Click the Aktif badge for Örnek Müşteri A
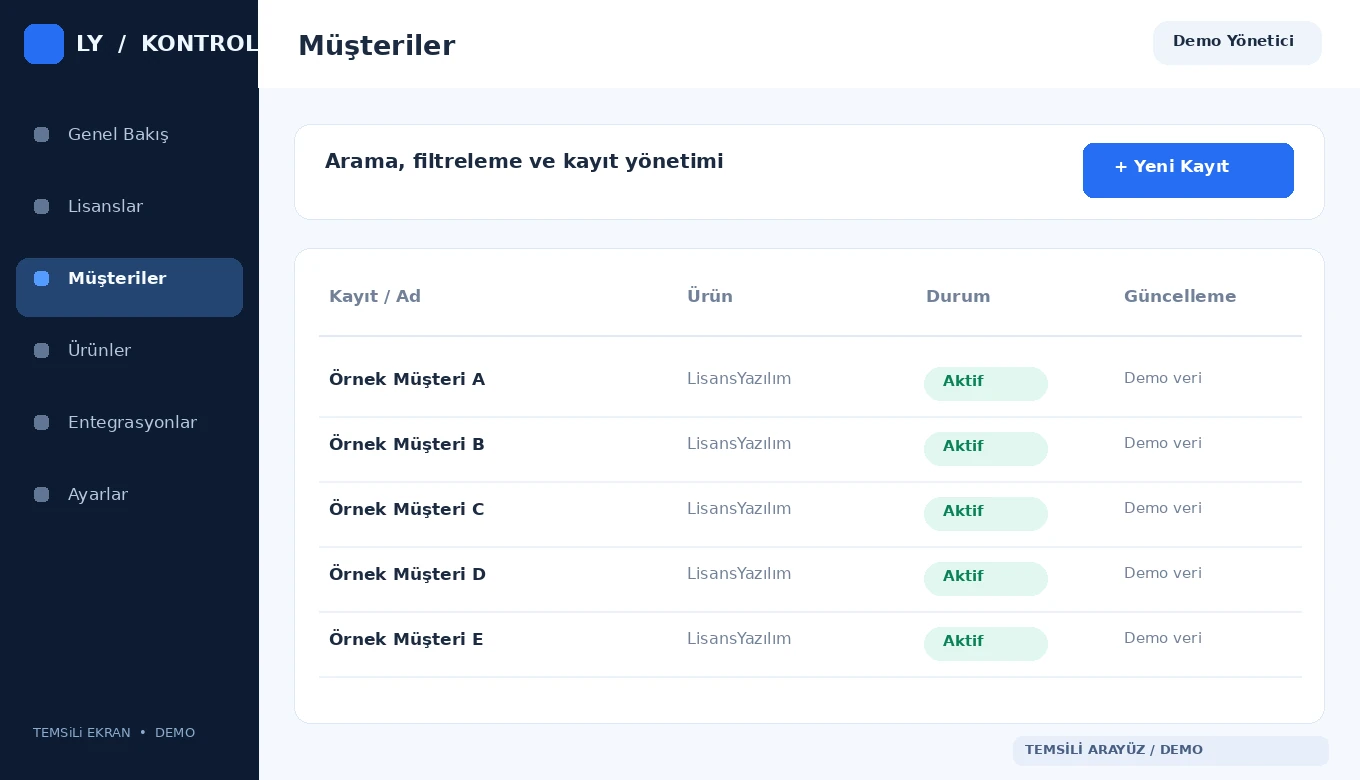Image resolution: width=1360 pixels, height=780 pixels. pos(986,384)
